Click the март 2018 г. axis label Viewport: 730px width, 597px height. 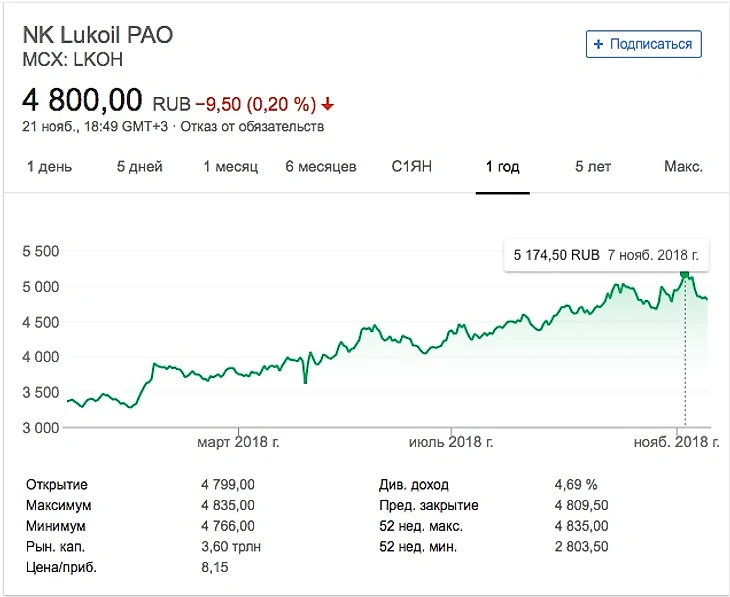239,442
